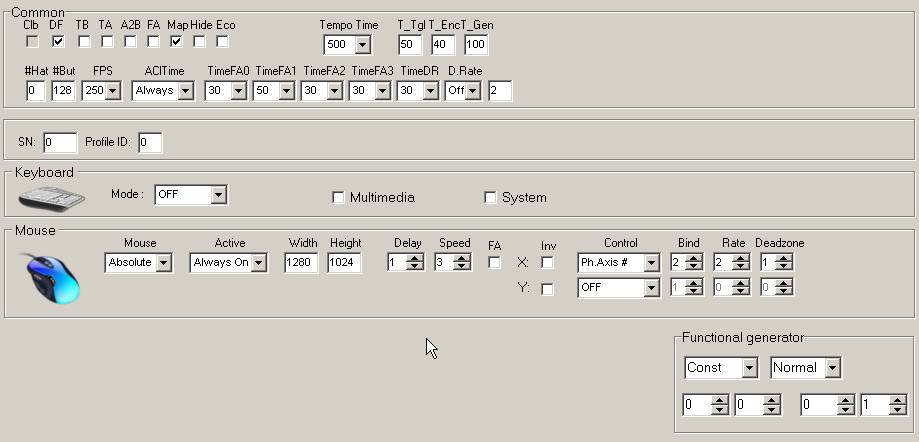The width and height of the screenshot is (919, 442).
Task: Enable the Hide checkbox
Action: [199, 42]
